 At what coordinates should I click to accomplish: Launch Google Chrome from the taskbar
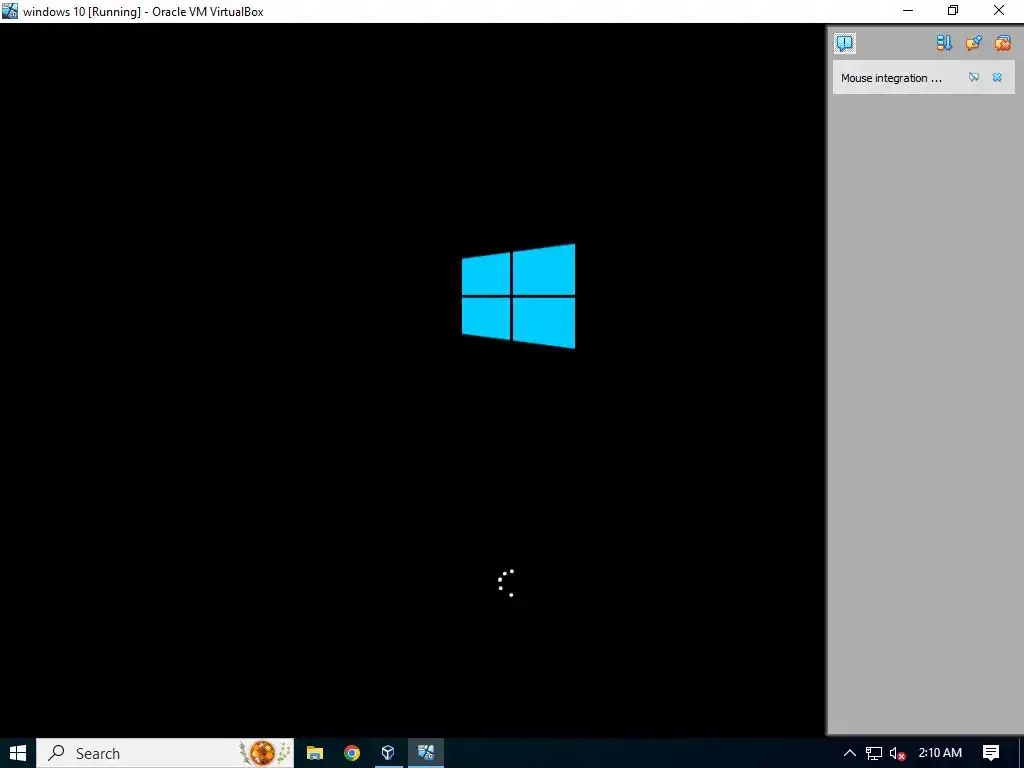pos(352,753)
